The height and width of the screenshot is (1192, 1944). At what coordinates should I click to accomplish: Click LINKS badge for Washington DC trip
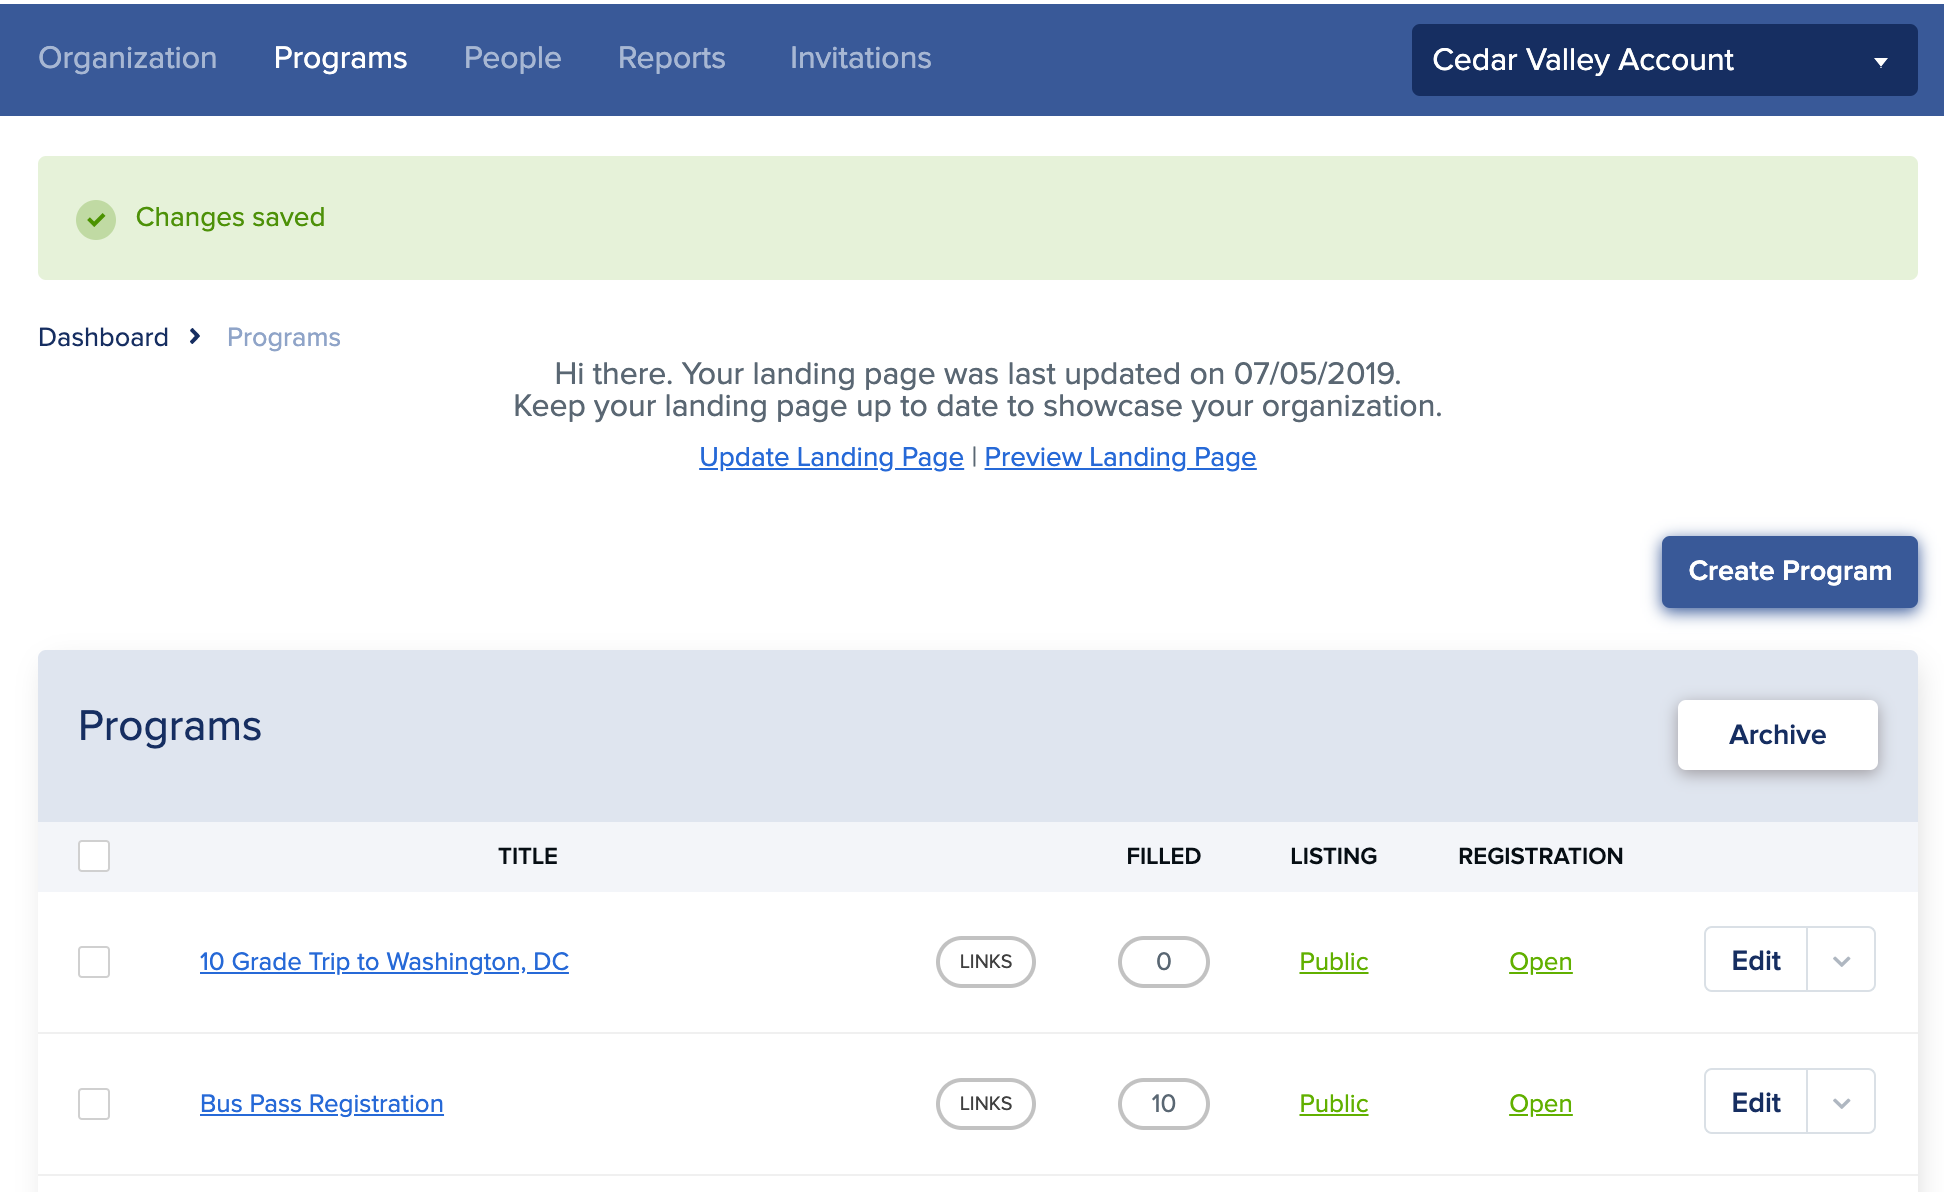click(x=985, y=961)
